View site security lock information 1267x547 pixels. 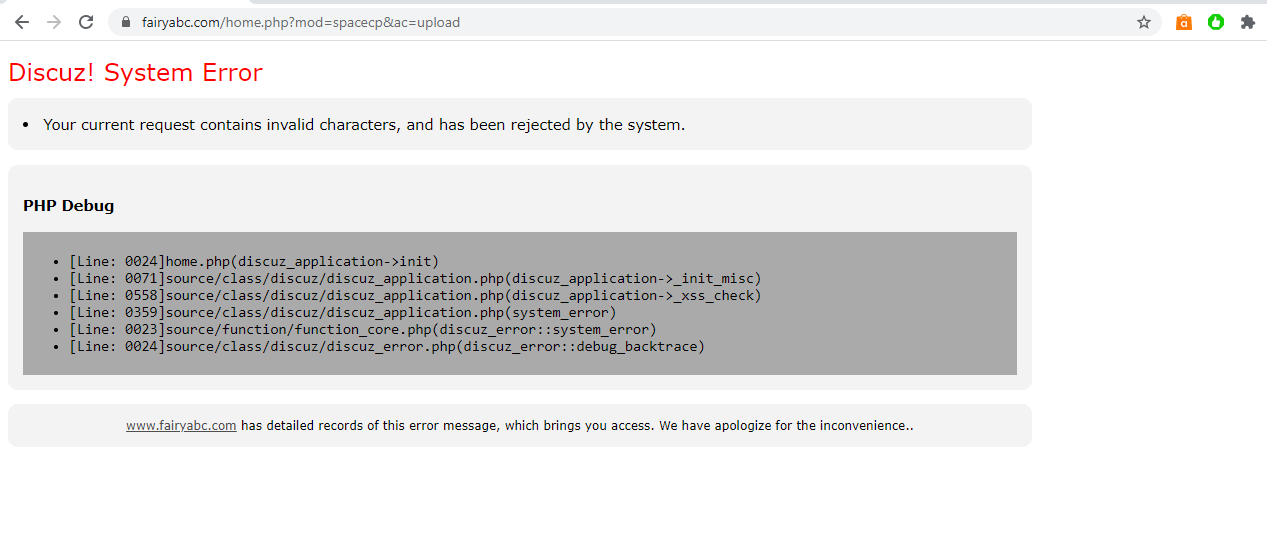(126, 22)
